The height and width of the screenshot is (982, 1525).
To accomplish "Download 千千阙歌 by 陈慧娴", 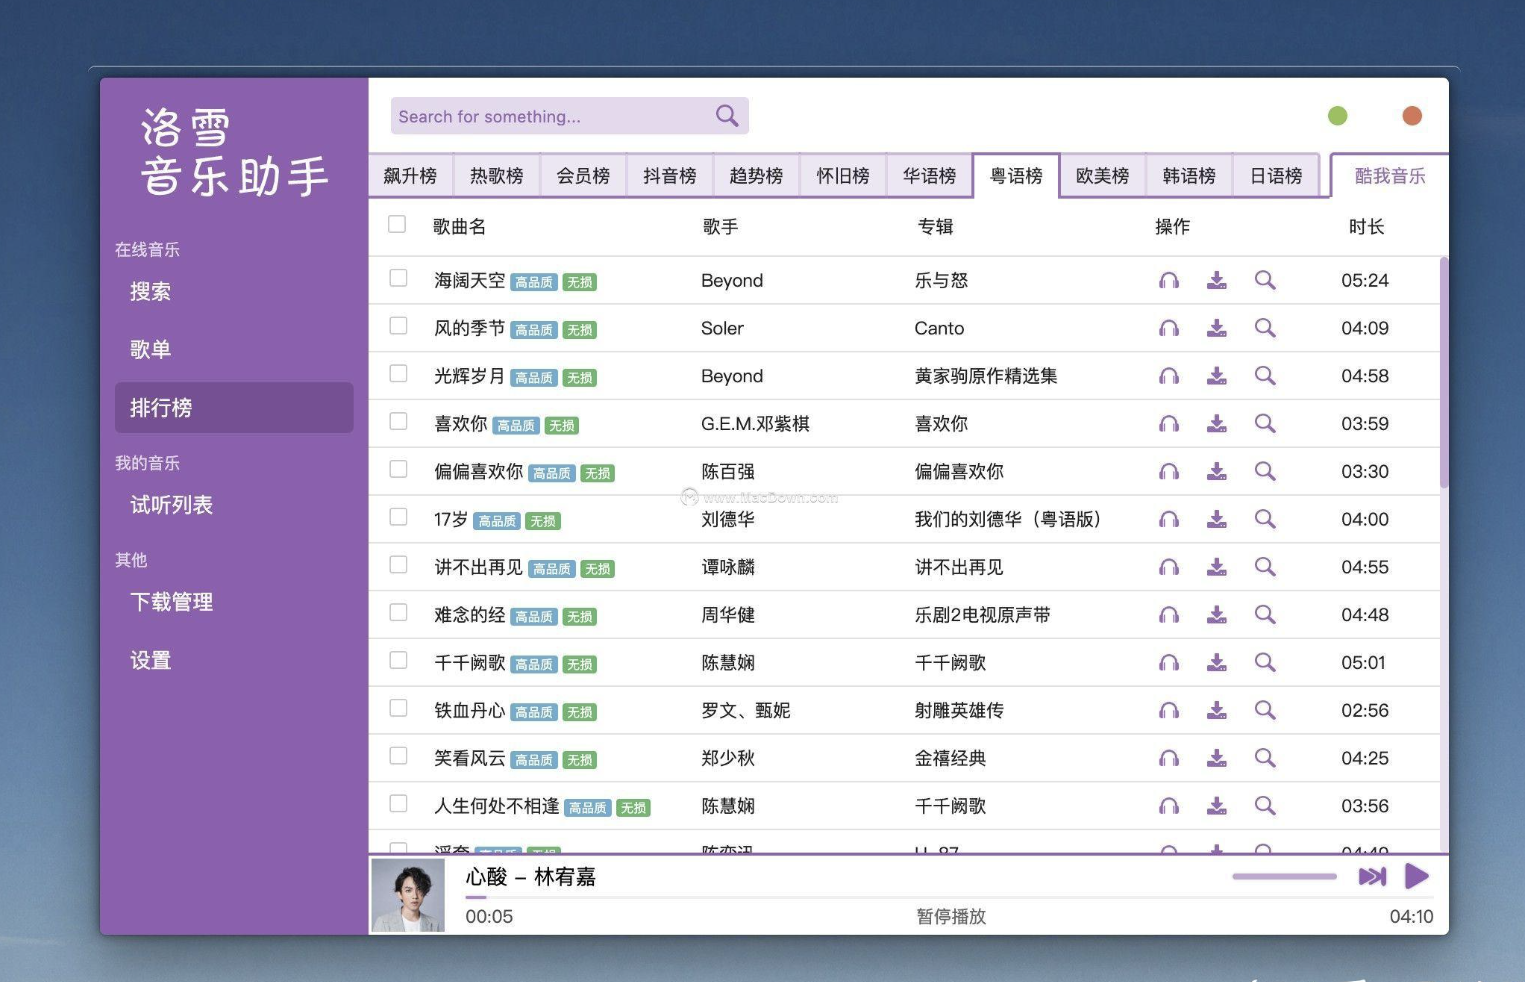I will [x=1217, y=662].
